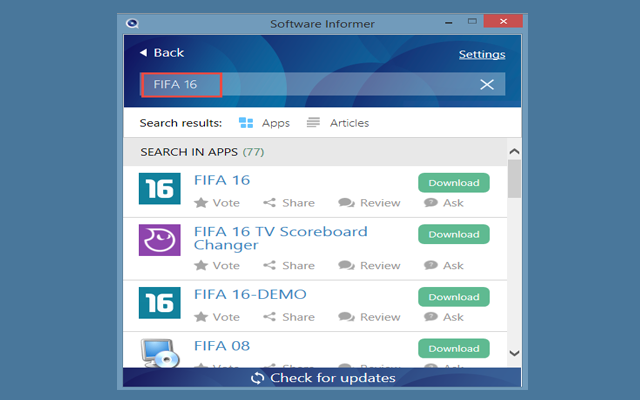
Task: Download FIFA 16-DEMO
Action: (x=453, y=297)
